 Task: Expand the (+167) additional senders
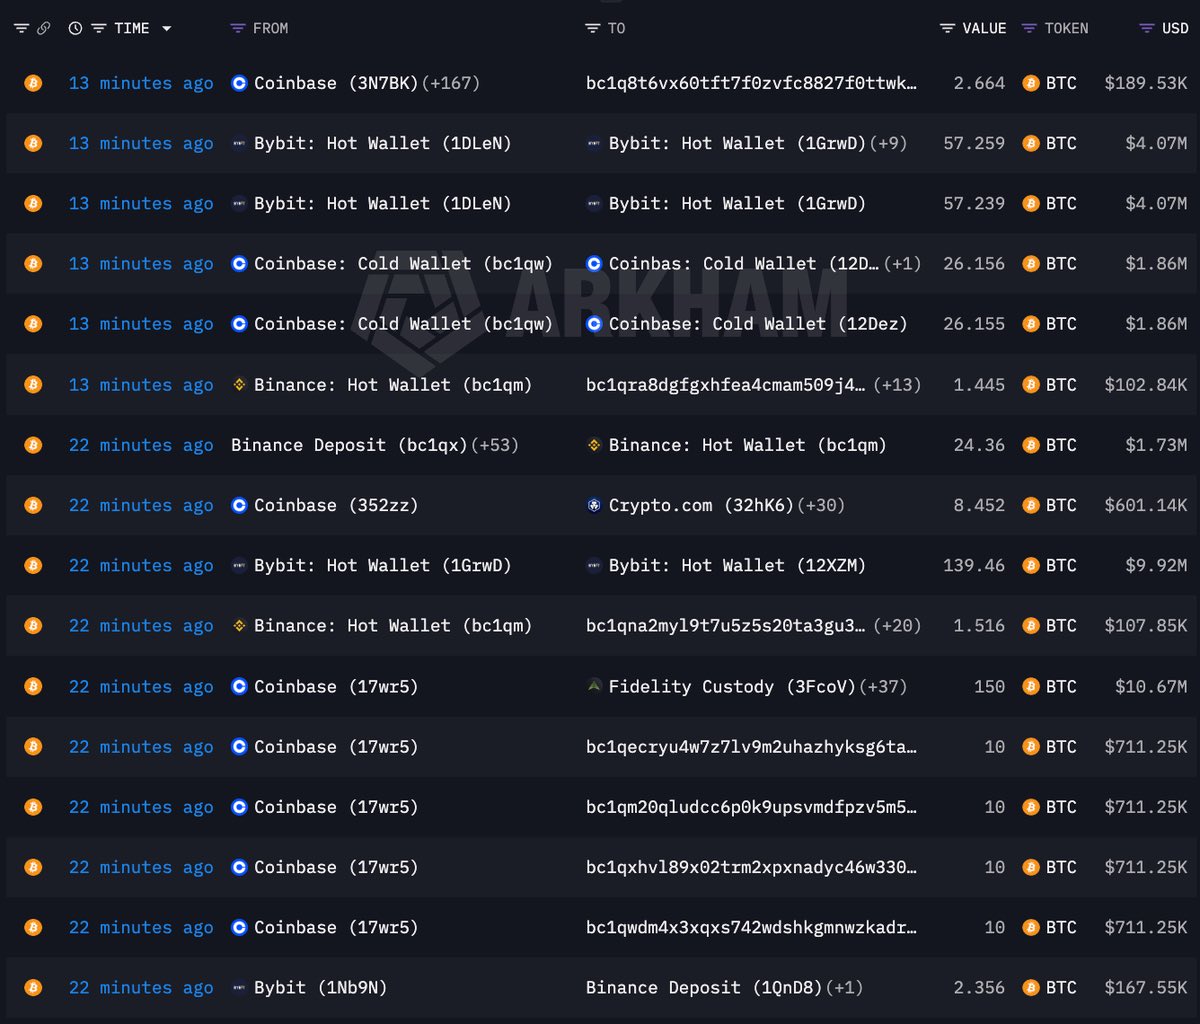point(451,83)
